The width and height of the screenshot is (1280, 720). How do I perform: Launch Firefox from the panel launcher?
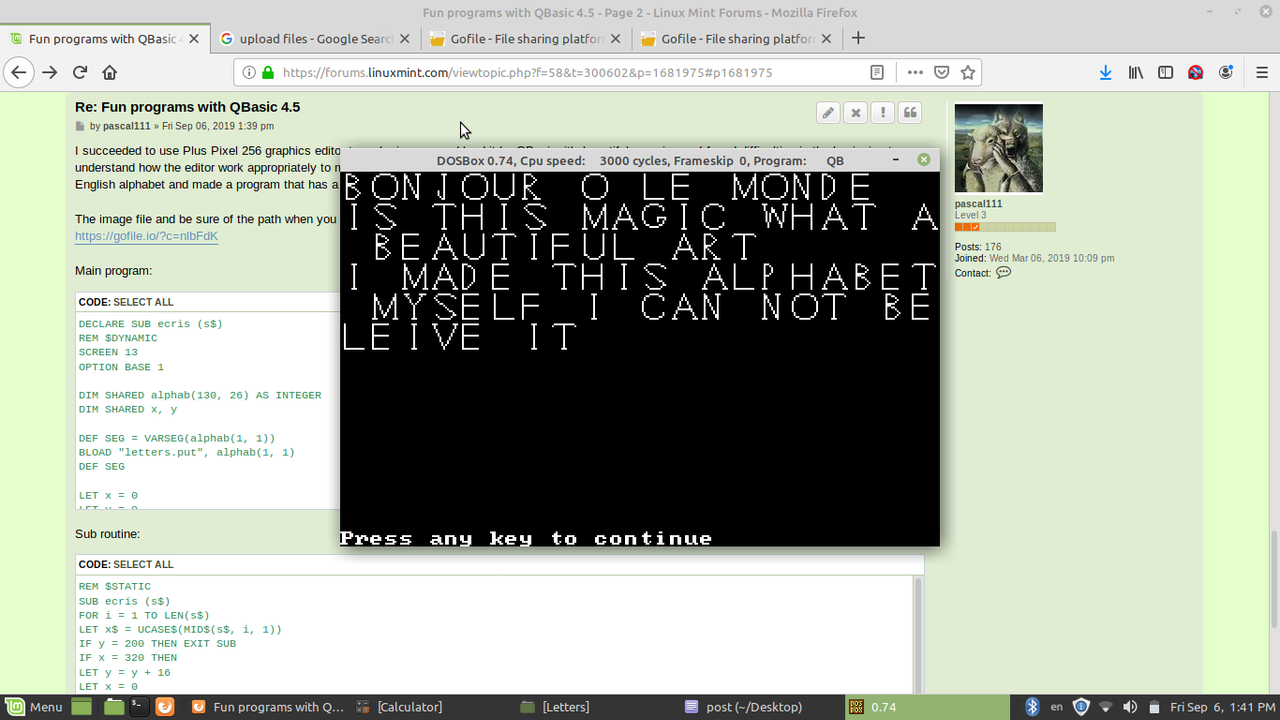tap(165, 706)
